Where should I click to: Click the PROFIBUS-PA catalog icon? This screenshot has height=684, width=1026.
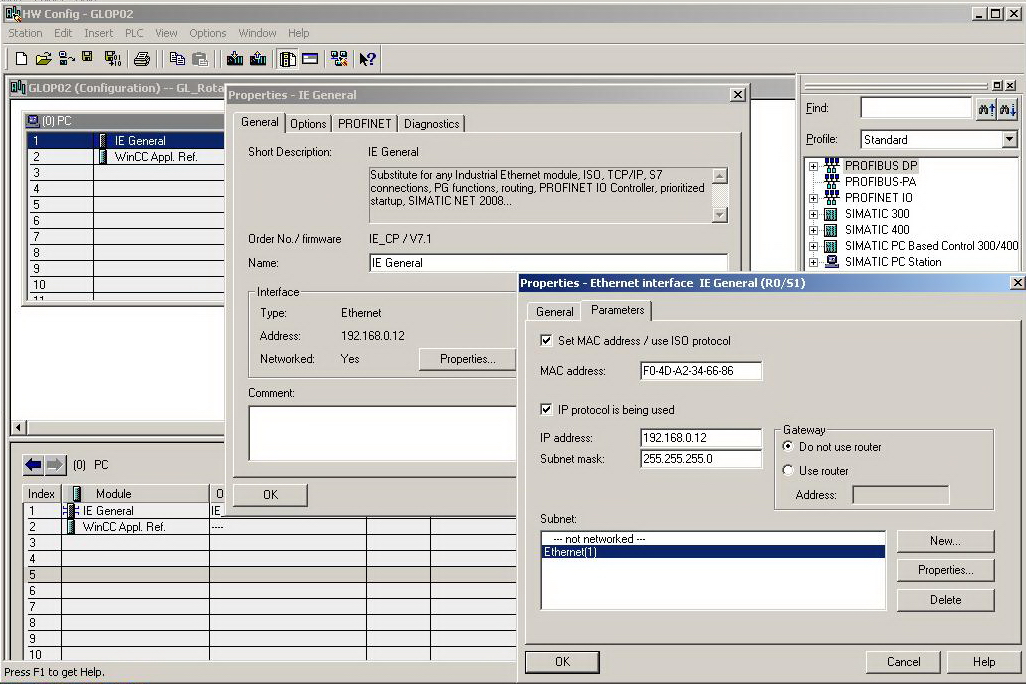click(x=832, y=181)
